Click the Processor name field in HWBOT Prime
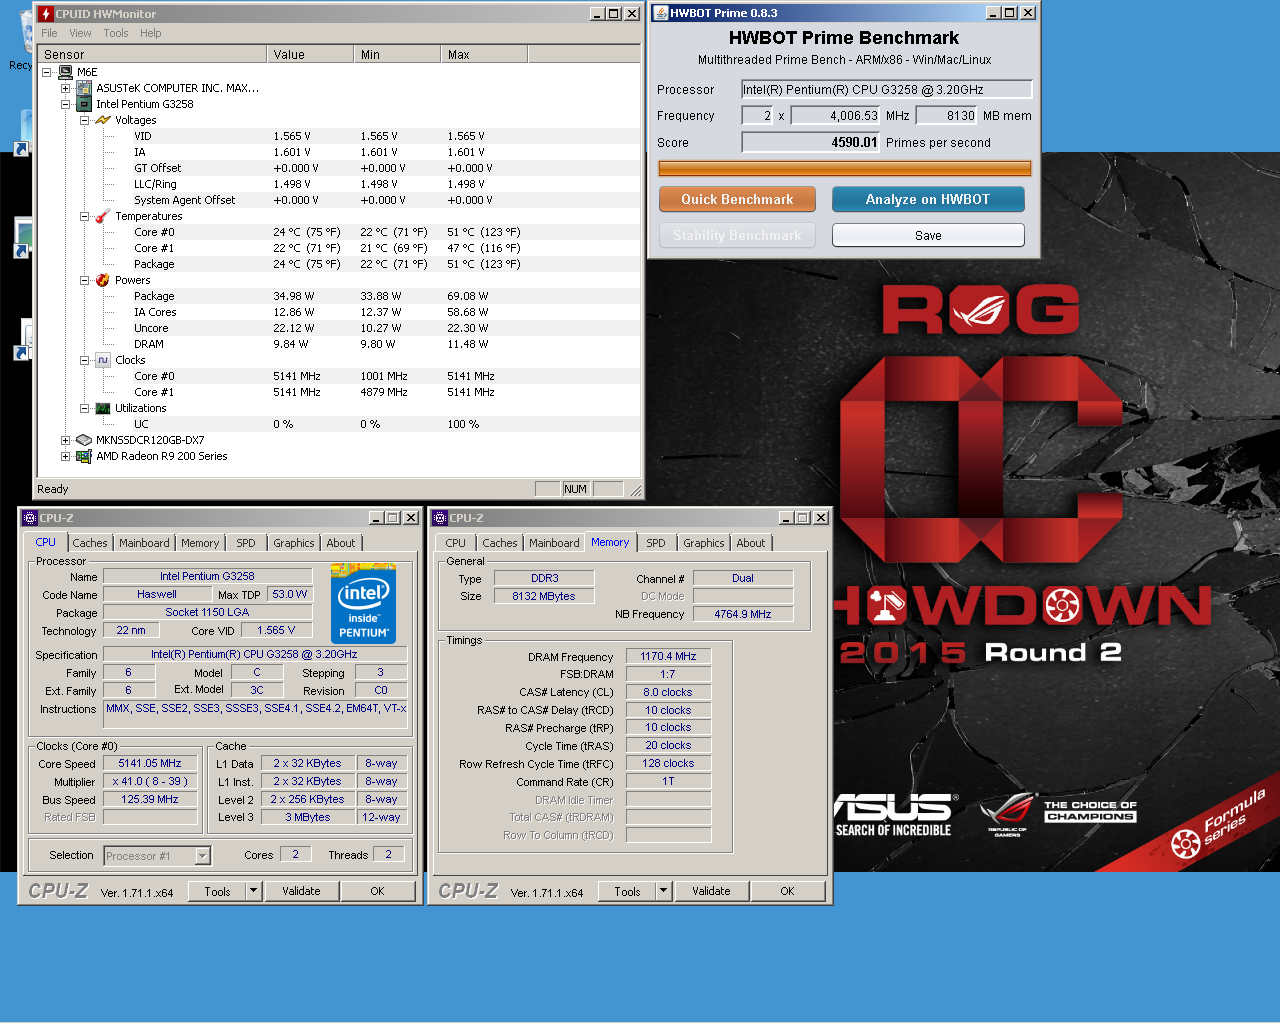This screenshot has height=1024, width=1280. [886, 89]
